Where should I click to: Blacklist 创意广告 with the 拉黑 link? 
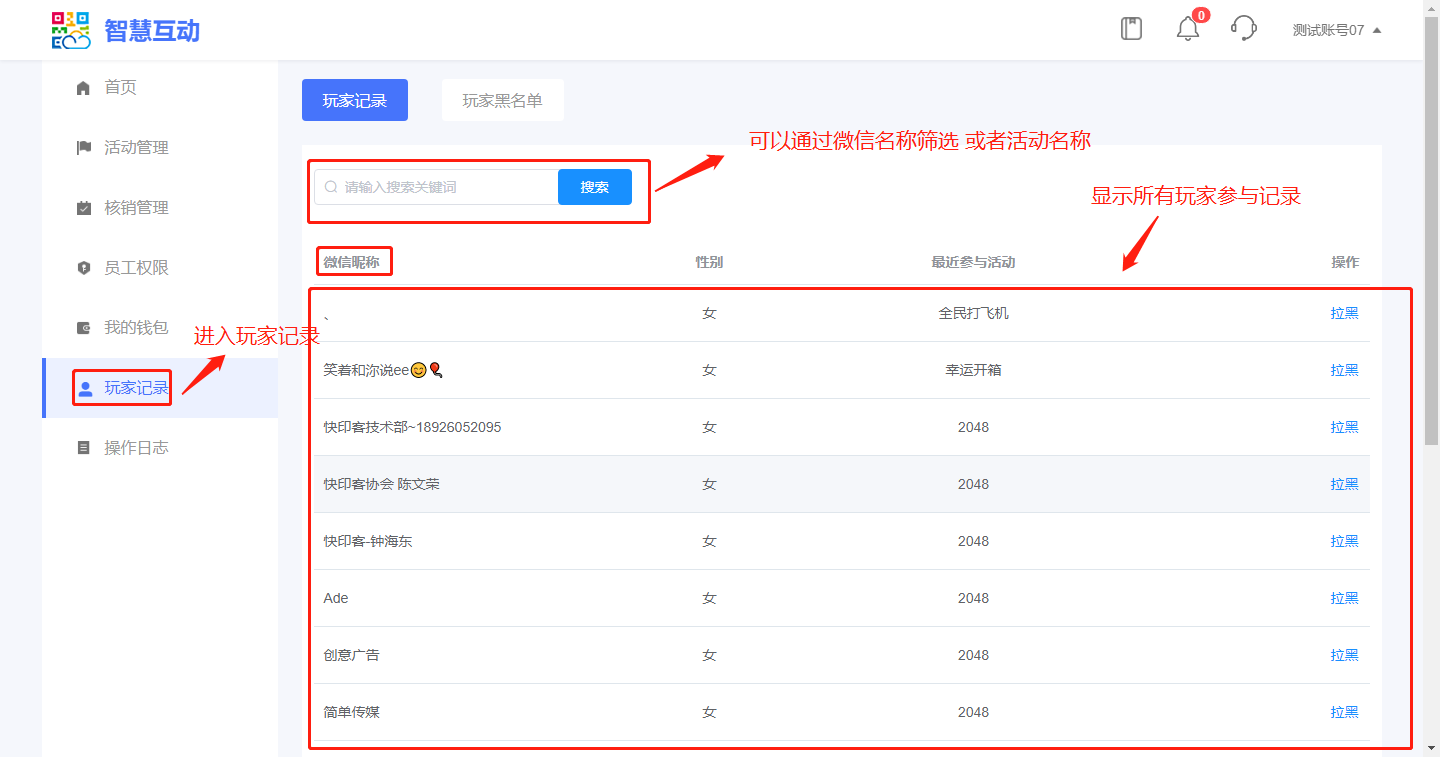1344,655
